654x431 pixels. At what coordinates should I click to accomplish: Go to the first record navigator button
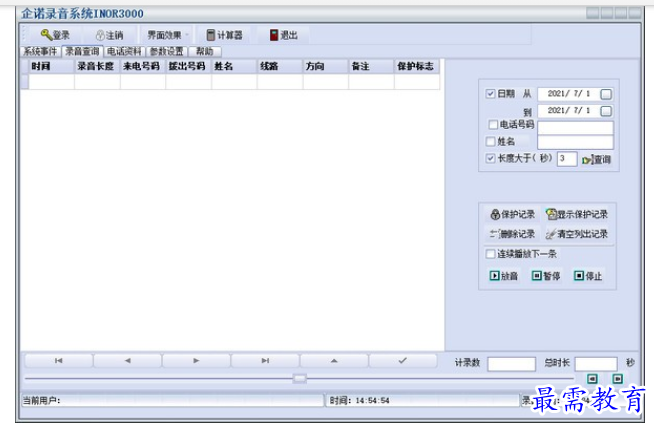click(58, 360)
